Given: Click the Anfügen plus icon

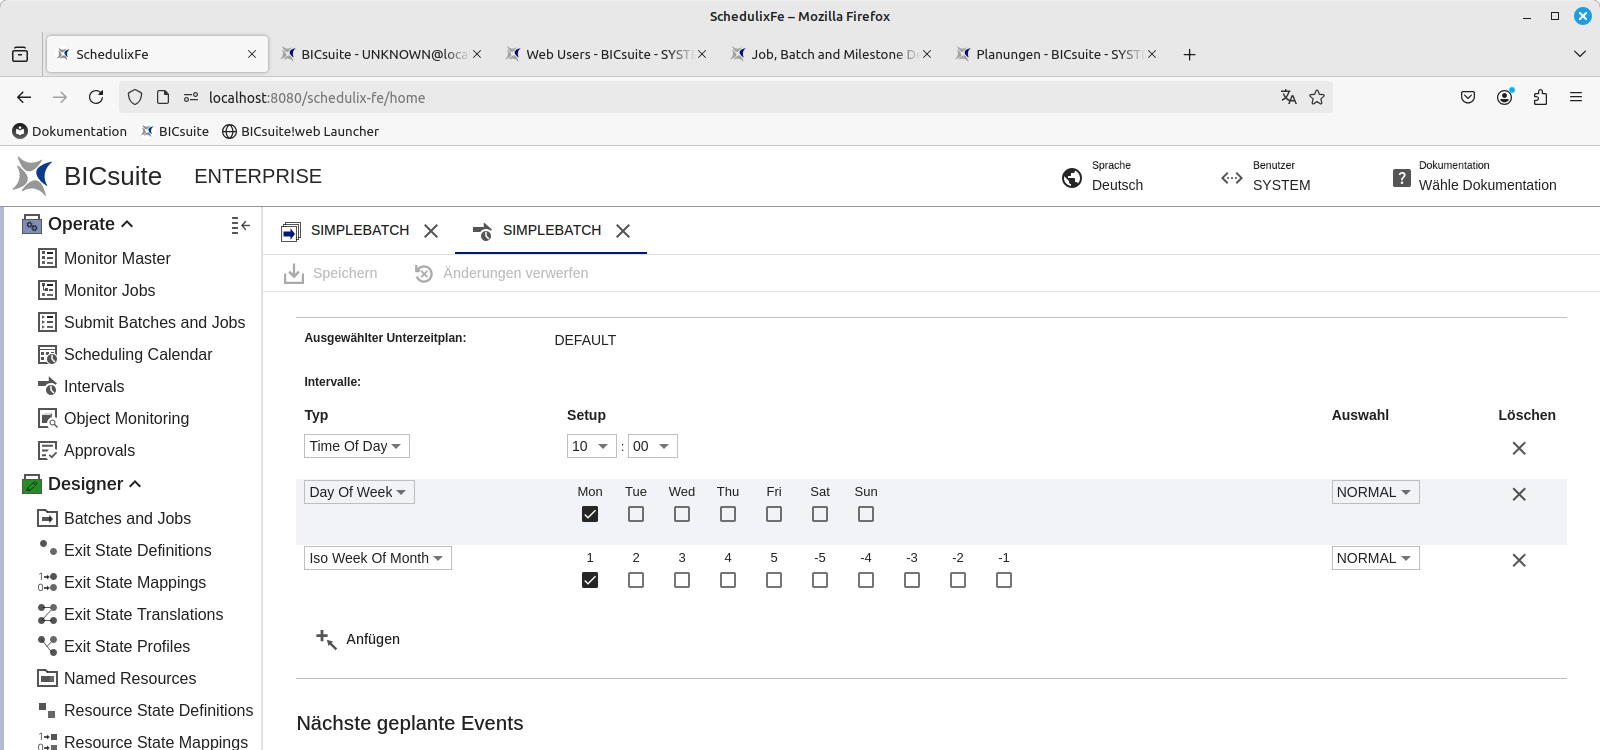Looking at the screenshot, I should pos(326,639).
